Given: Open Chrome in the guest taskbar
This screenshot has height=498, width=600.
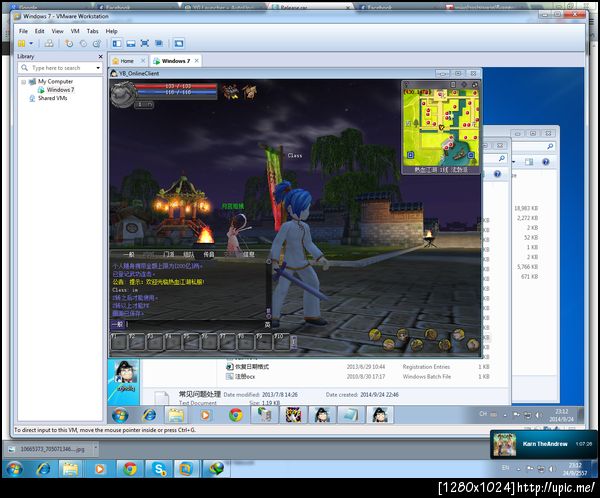Looking at the screenshot, I should click(x=235, y=415).
